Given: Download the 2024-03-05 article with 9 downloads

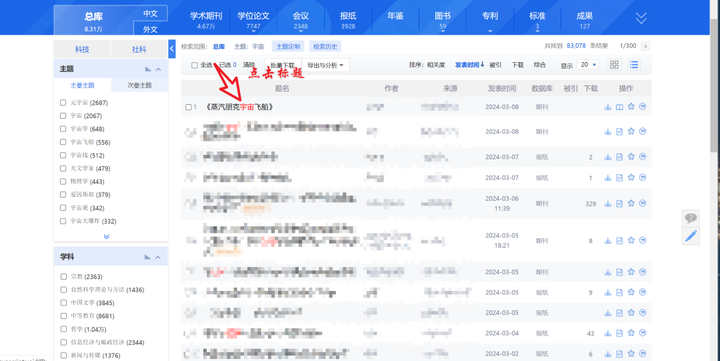Looking at the screenshot, I should click(608, 293).
